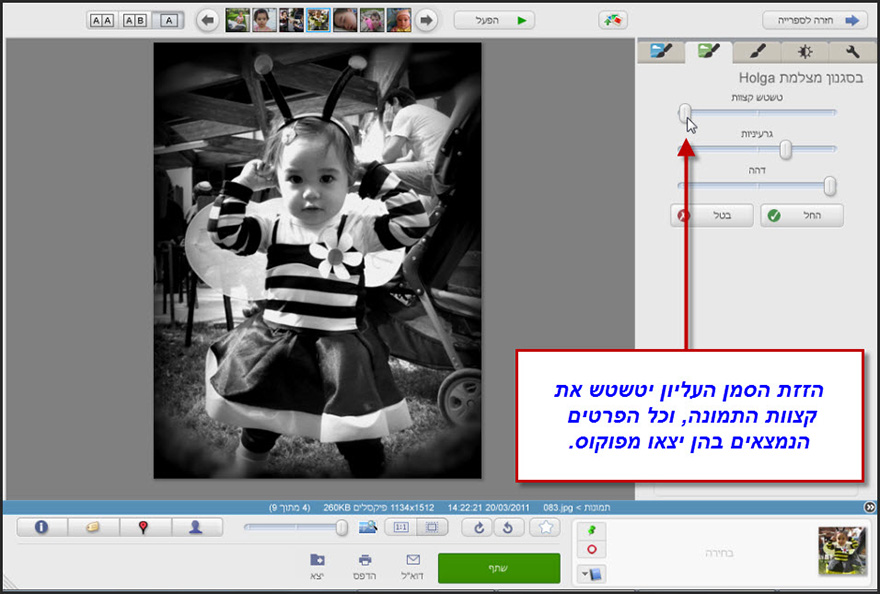The height and width of the screenshot is (594, 880).
Task: Open people tagging with the person icon
Action: (x=197, y=527)
